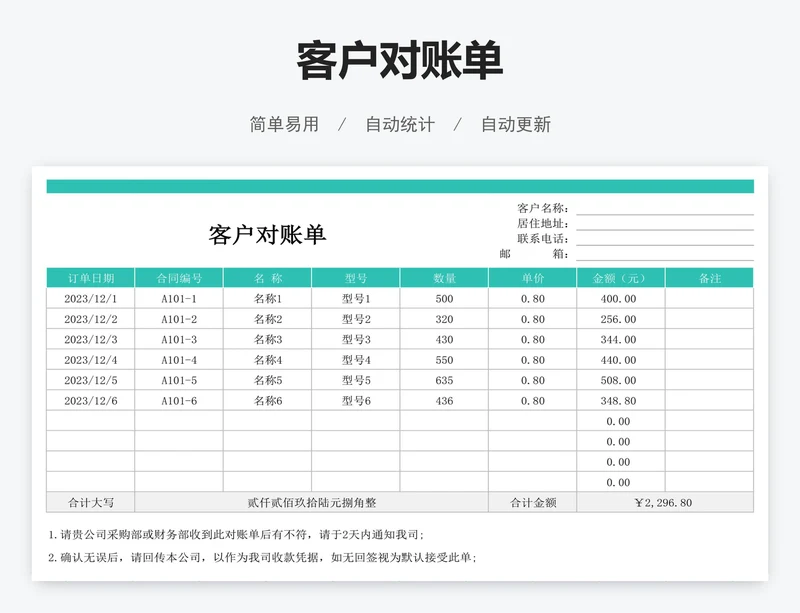The width and height of the screenshot is (800, 613).
Task: Select the 订单日期 column header
Action: [90, 278]
